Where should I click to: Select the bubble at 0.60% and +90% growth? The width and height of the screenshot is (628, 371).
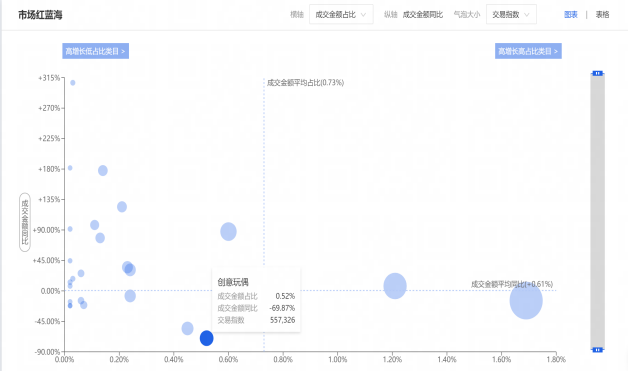[x=228, y=232]
